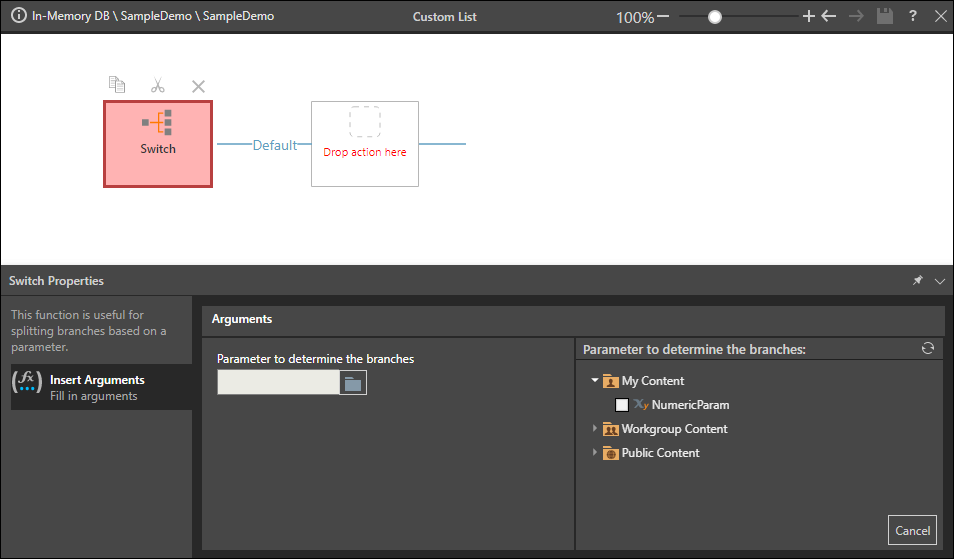Expand the Public Content folder
This screenshot has height=559, width=954.
click(x=594, y=452)
